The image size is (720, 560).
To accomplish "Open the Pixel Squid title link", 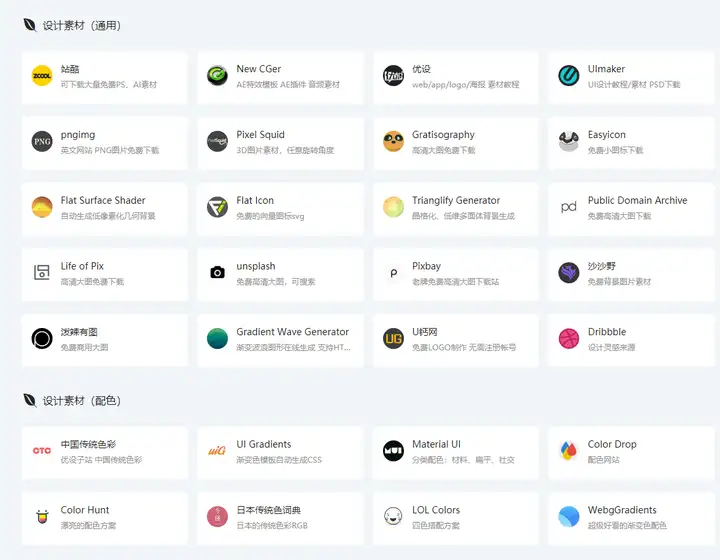I will 260,134.
